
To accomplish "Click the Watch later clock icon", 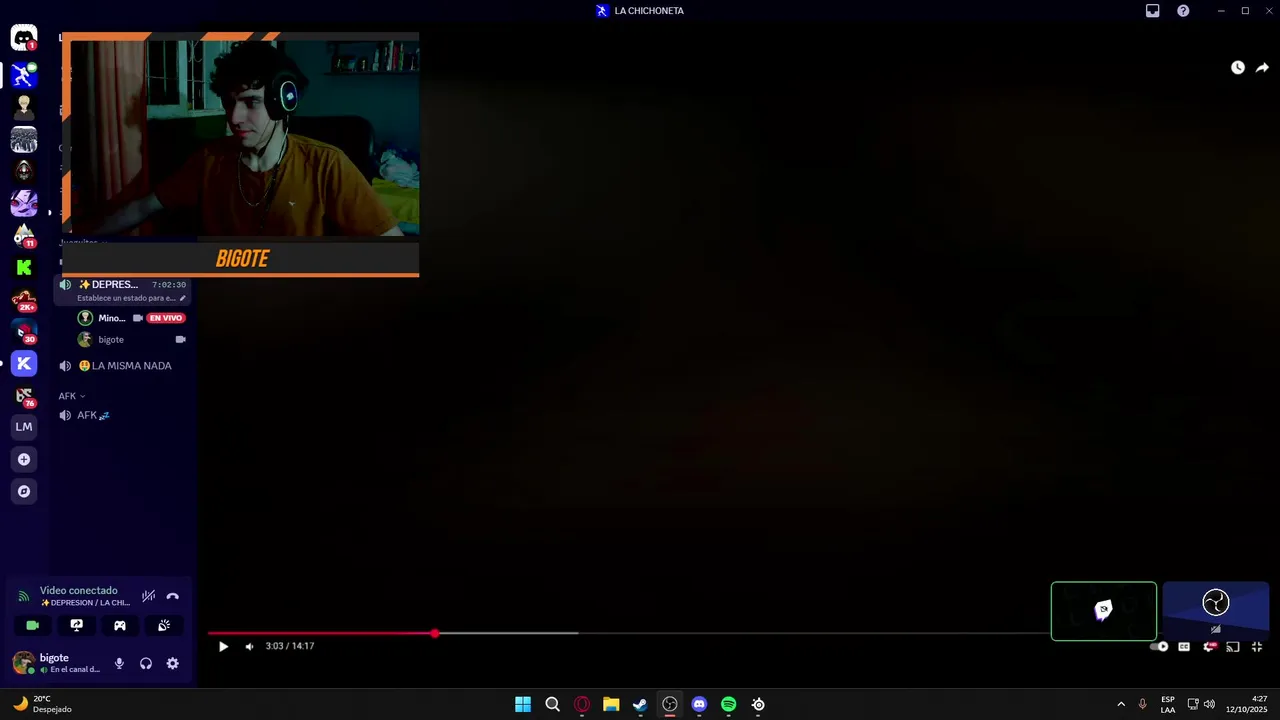I will pyautogui.click(x=1238, y=68).
